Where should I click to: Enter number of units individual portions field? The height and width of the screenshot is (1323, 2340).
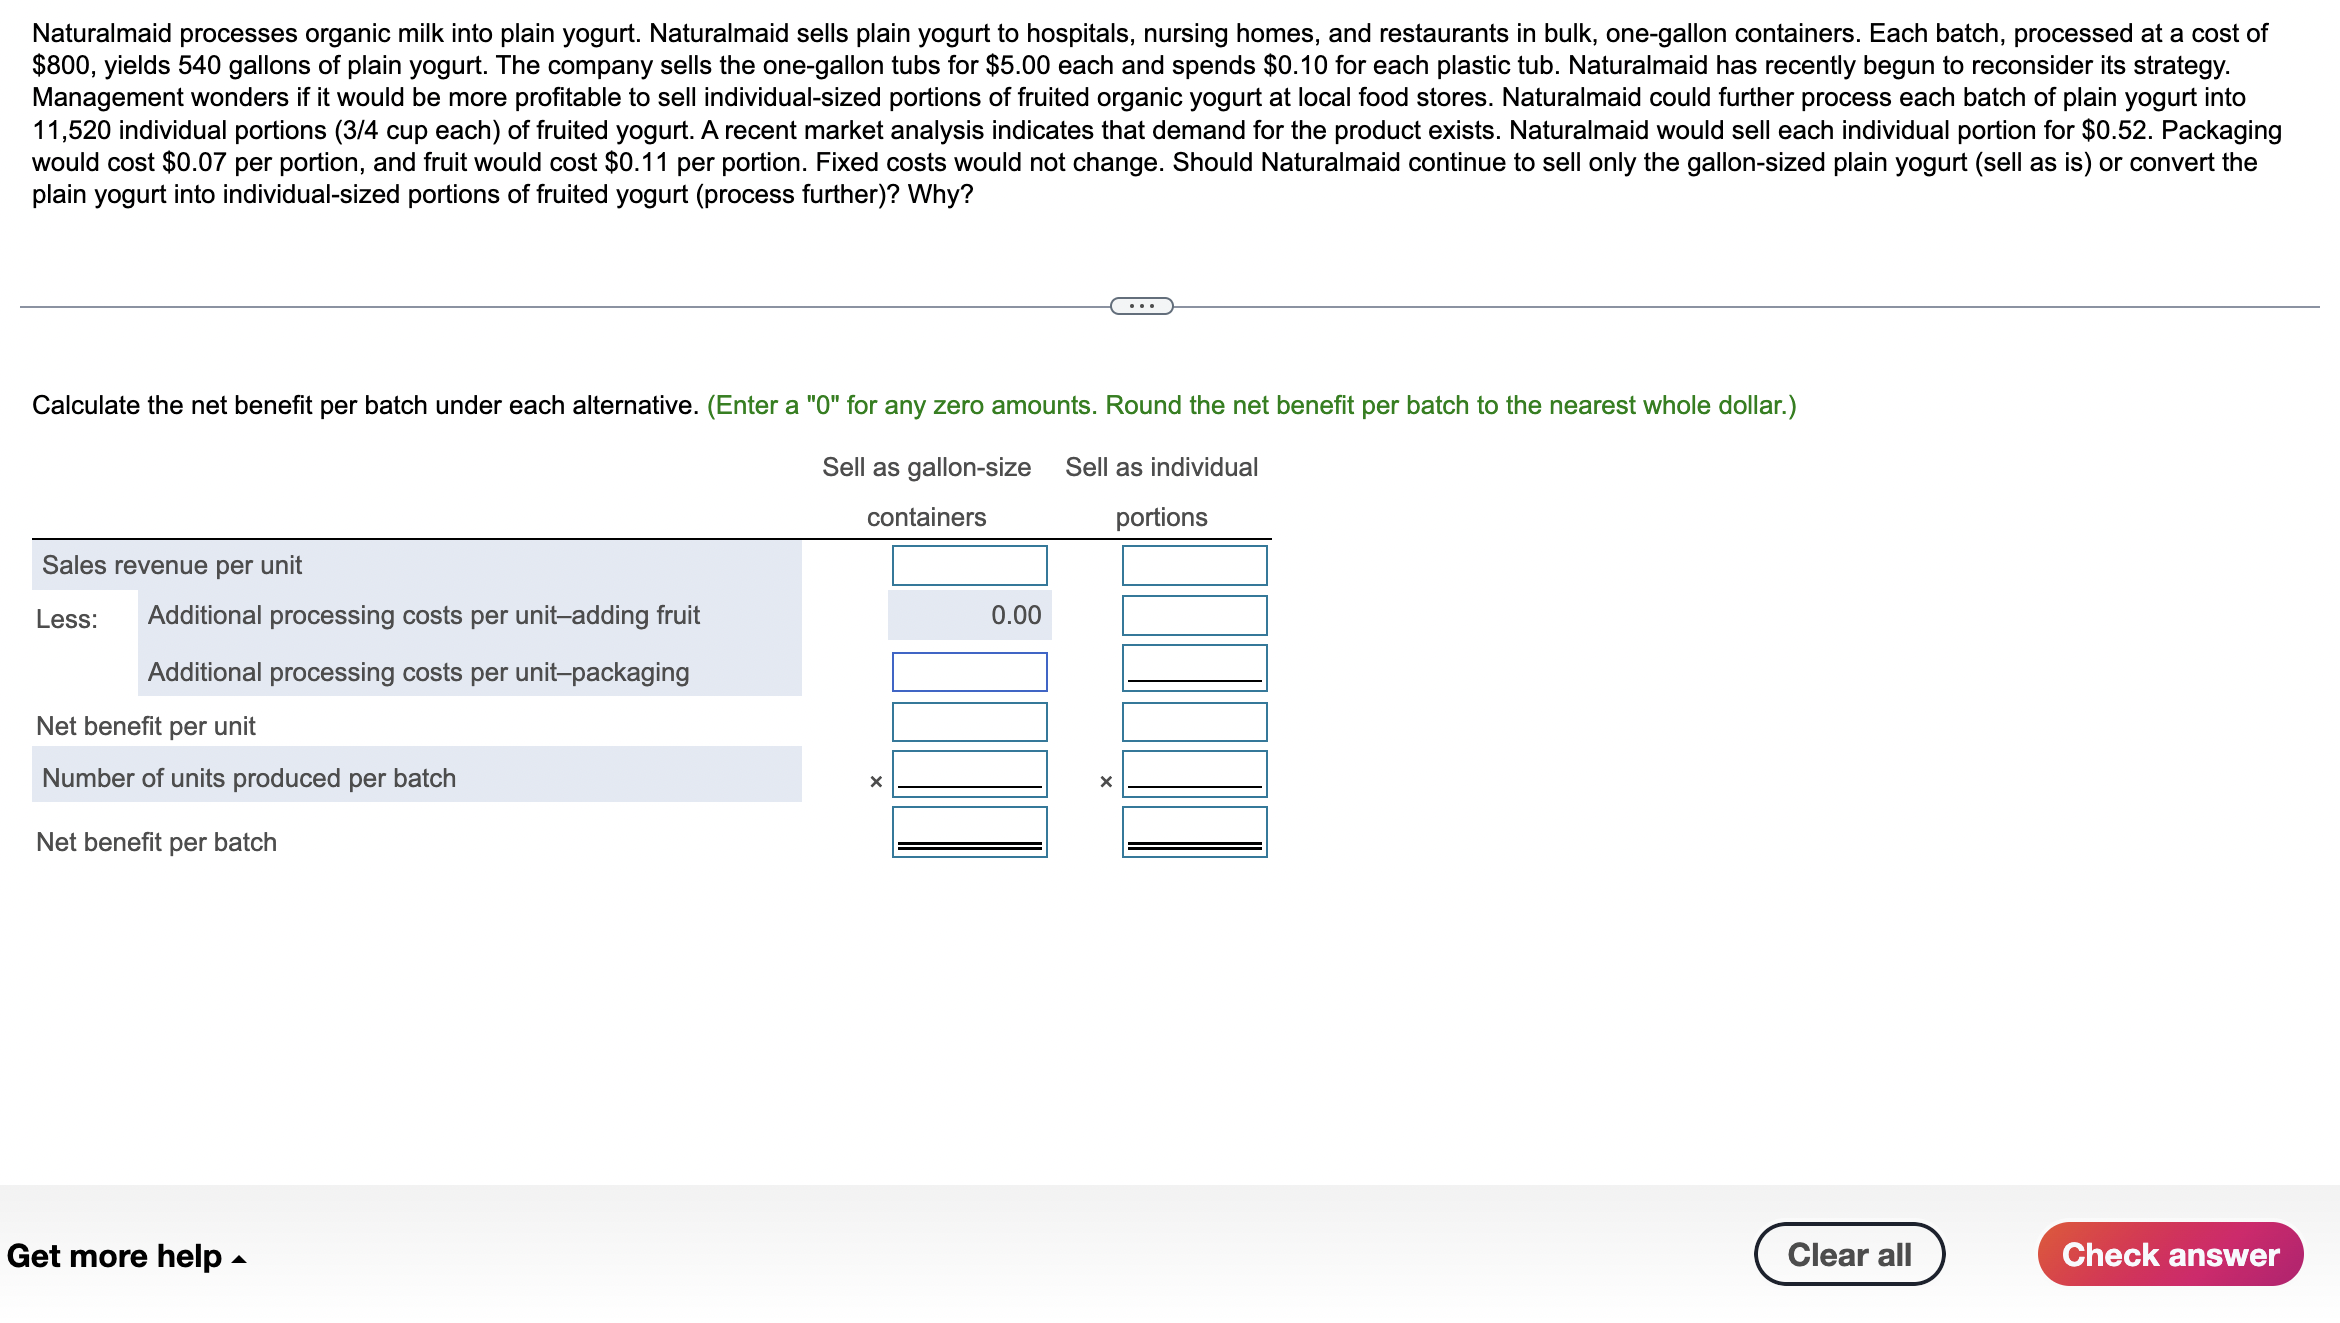[x=1194, y=780]
